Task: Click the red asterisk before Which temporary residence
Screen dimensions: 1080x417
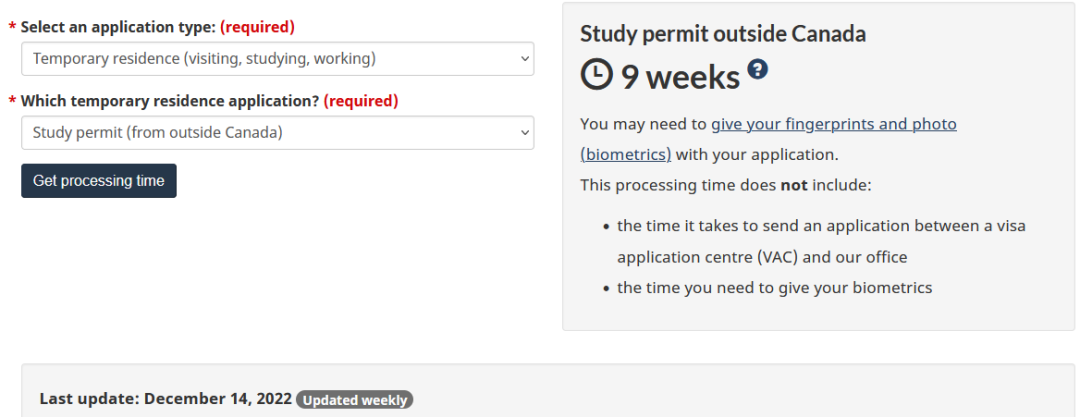Action: (11, 102)
